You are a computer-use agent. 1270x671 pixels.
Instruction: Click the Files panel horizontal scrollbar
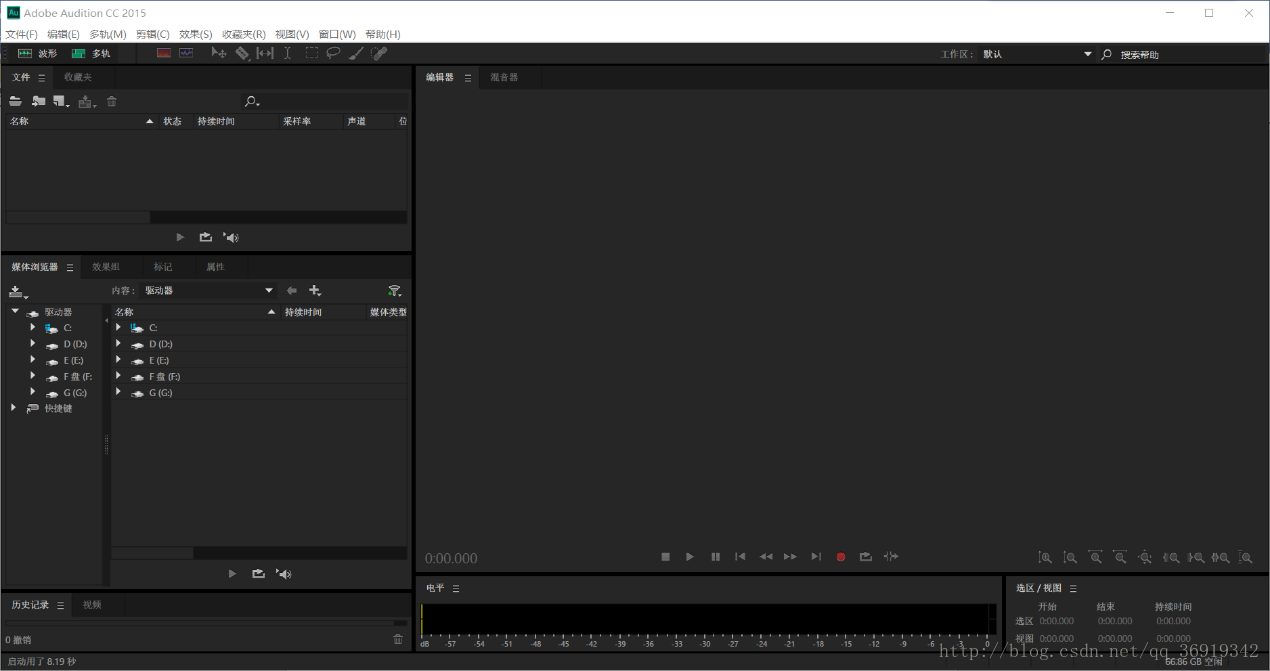pyautogui.click(x=78, y=217)
